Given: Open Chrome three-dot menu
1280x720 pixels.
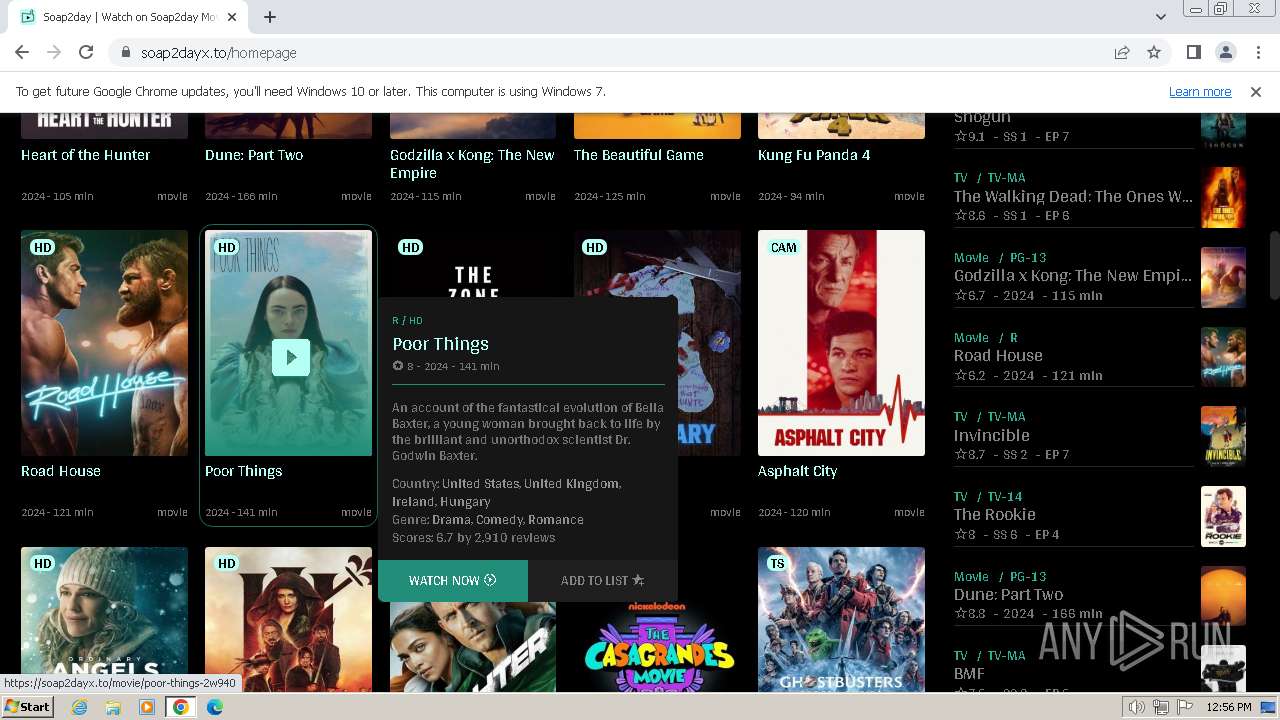Looking at the screenshot, I should pyautogui.click(x=1257, y=53).
